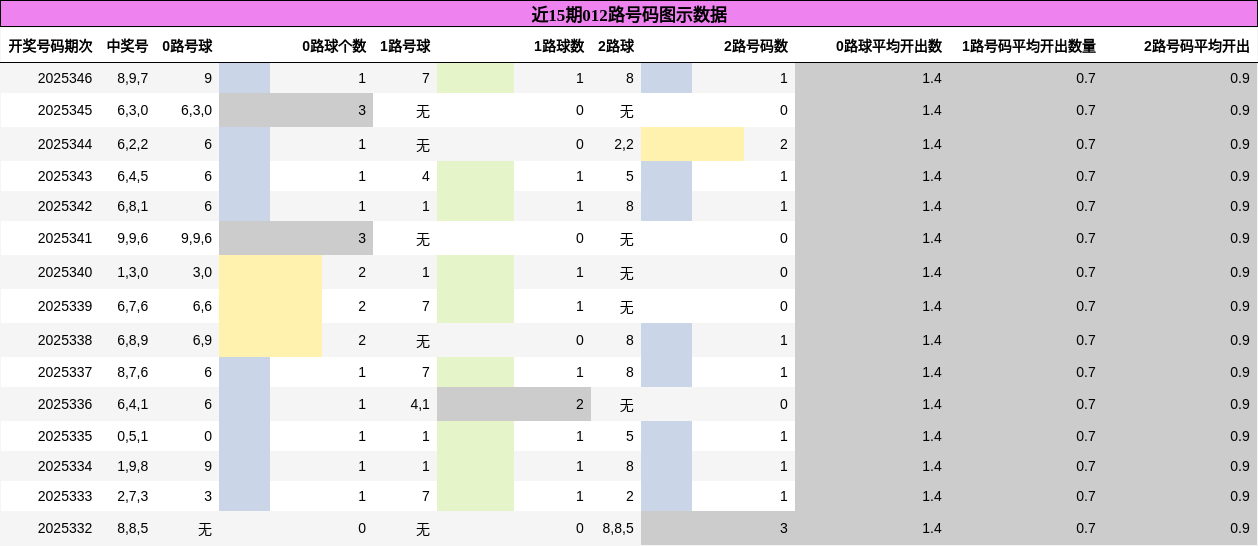The image size is (1258, 546).
Task: Click period number 2025342
Action: click(x=65, y=206)
